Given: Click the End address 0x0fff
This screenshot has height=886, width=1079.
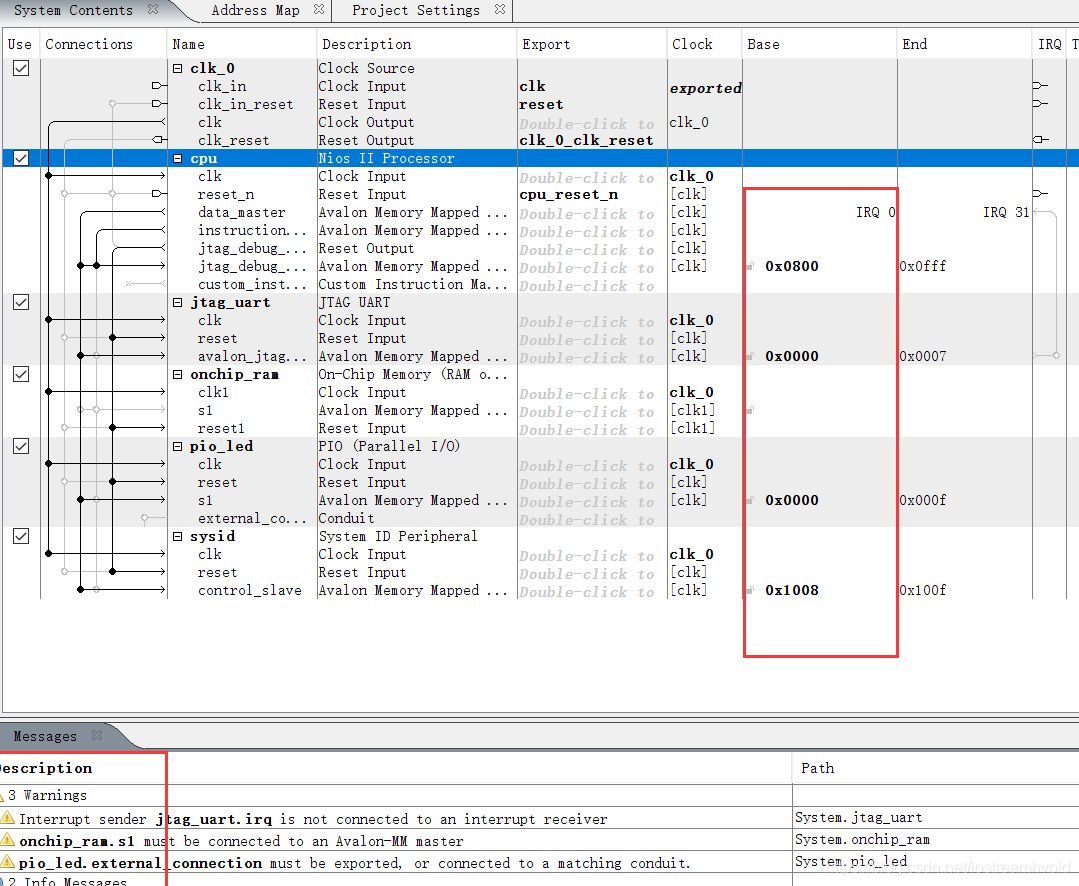Looking at the screenshot, I should point(923,266).
